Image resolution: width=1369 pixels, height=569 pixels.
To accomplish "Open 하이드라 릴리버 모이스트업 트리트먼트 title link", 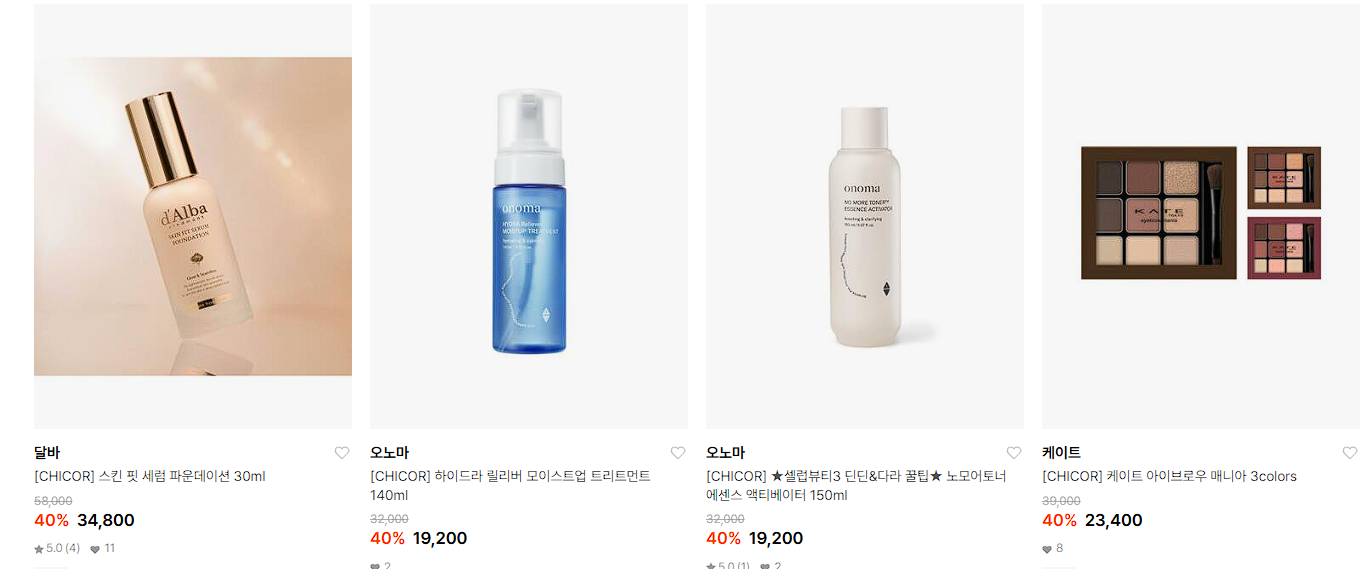I will click(510, 486).
